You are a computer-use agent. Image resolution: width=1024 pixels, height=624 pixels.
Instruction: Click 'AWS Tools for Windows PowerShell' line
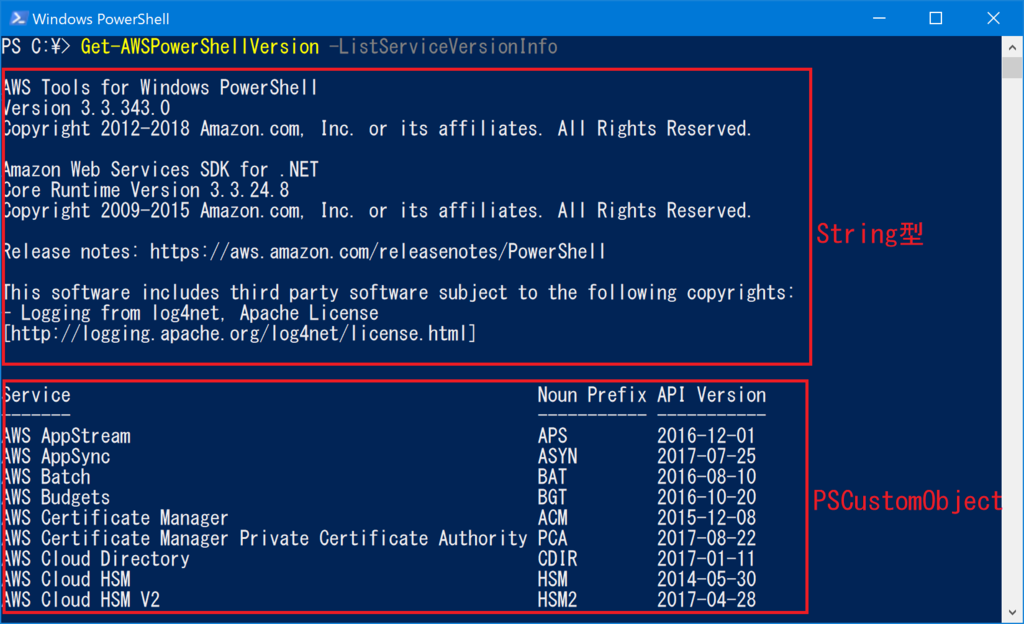tap(160, 87)
